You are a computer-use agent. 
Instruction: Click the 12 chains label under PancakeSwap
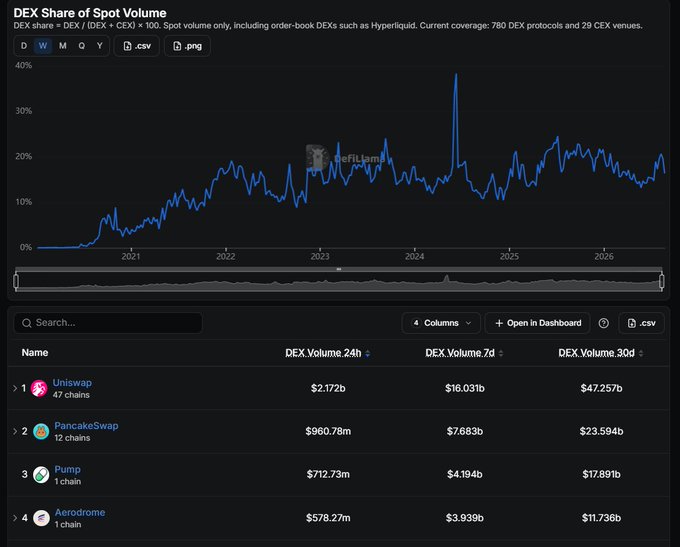[x=72, y=438]
